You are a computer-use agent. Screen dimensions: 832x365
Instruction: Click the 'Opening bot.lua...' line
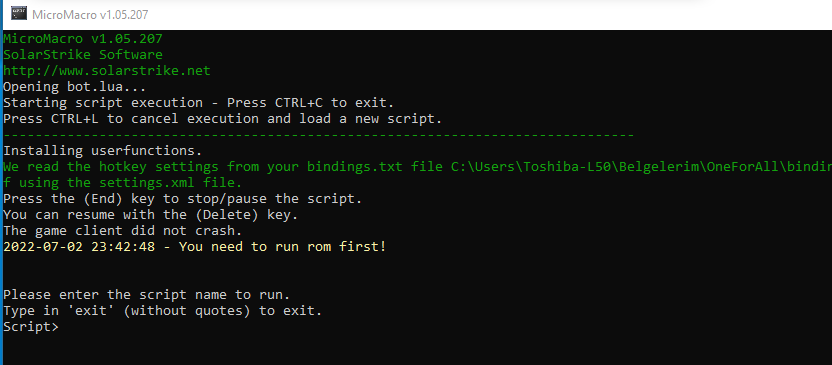tap(74, 86)
